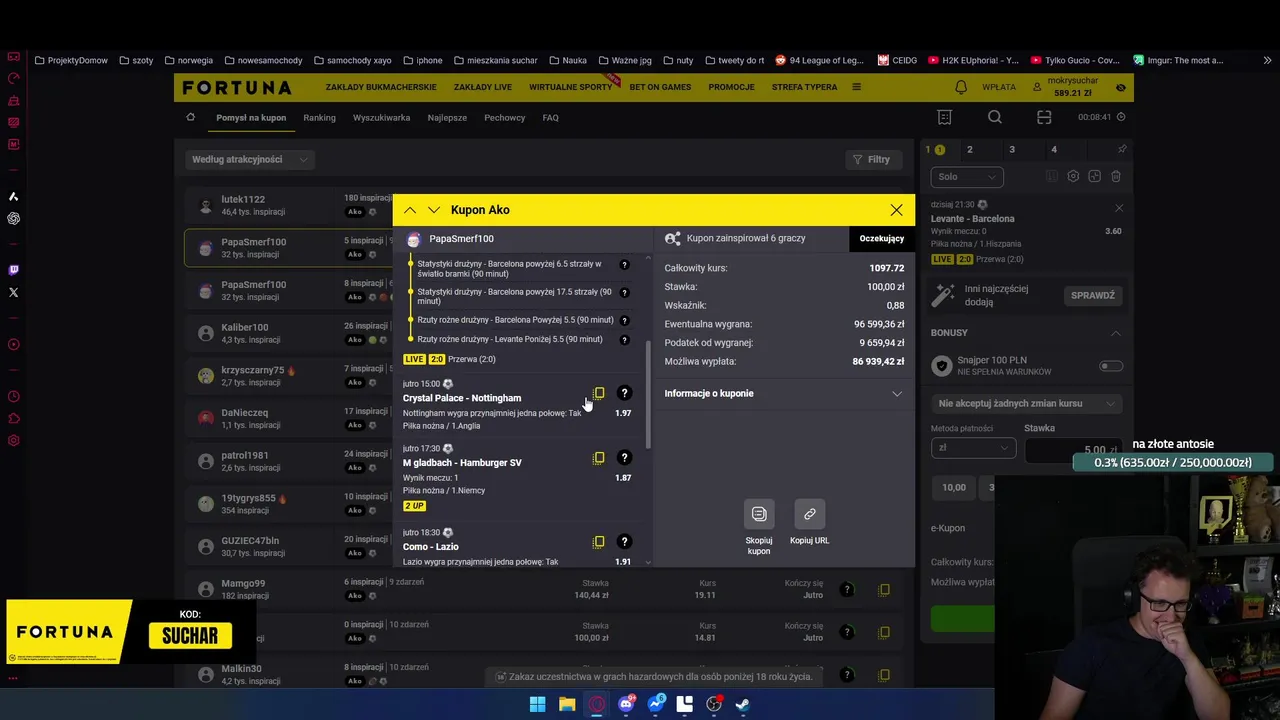Open the Filtry filter button
The image size is (1280, 720).
pyautogui.click(x=872, y=159)
